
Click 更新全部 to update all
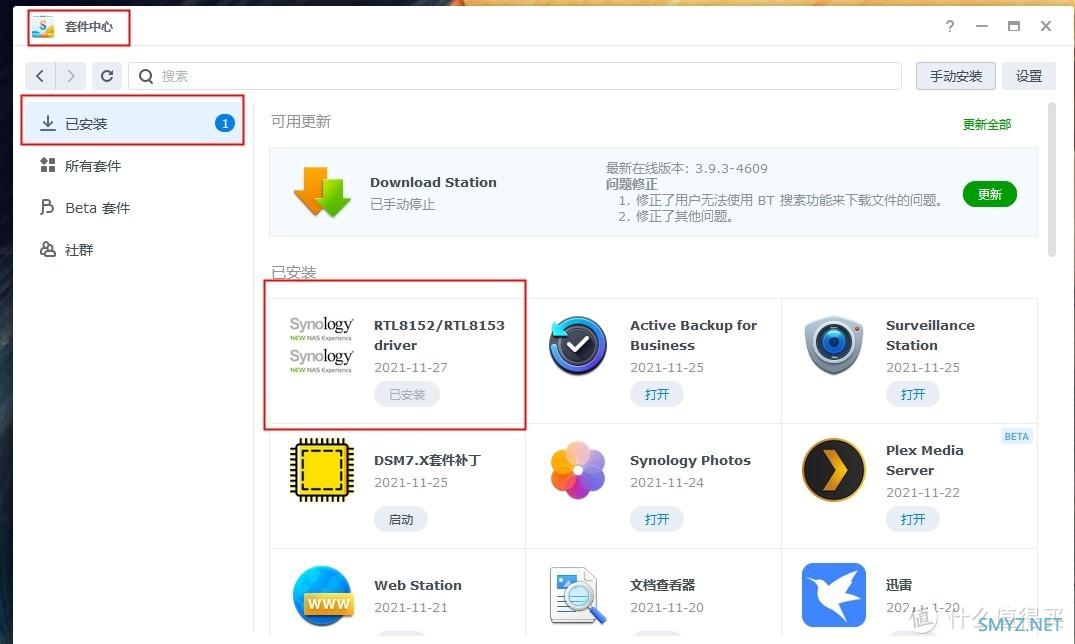pyautogui.click(x=987, y=124)
